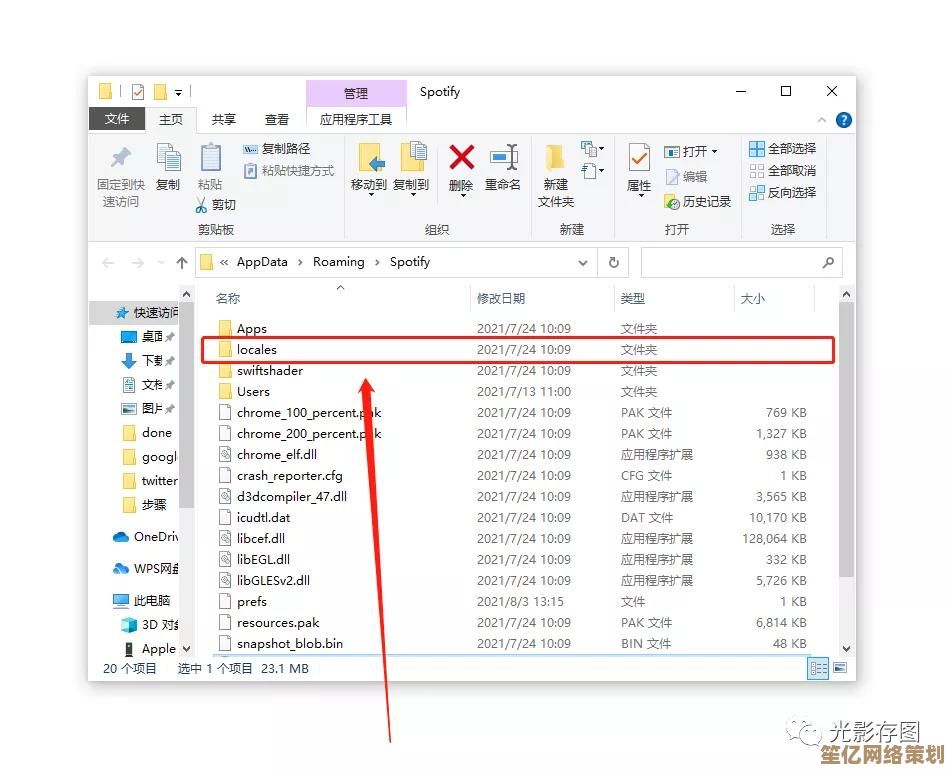Click the search input box
Screen dimensions: 951x773
741,263
